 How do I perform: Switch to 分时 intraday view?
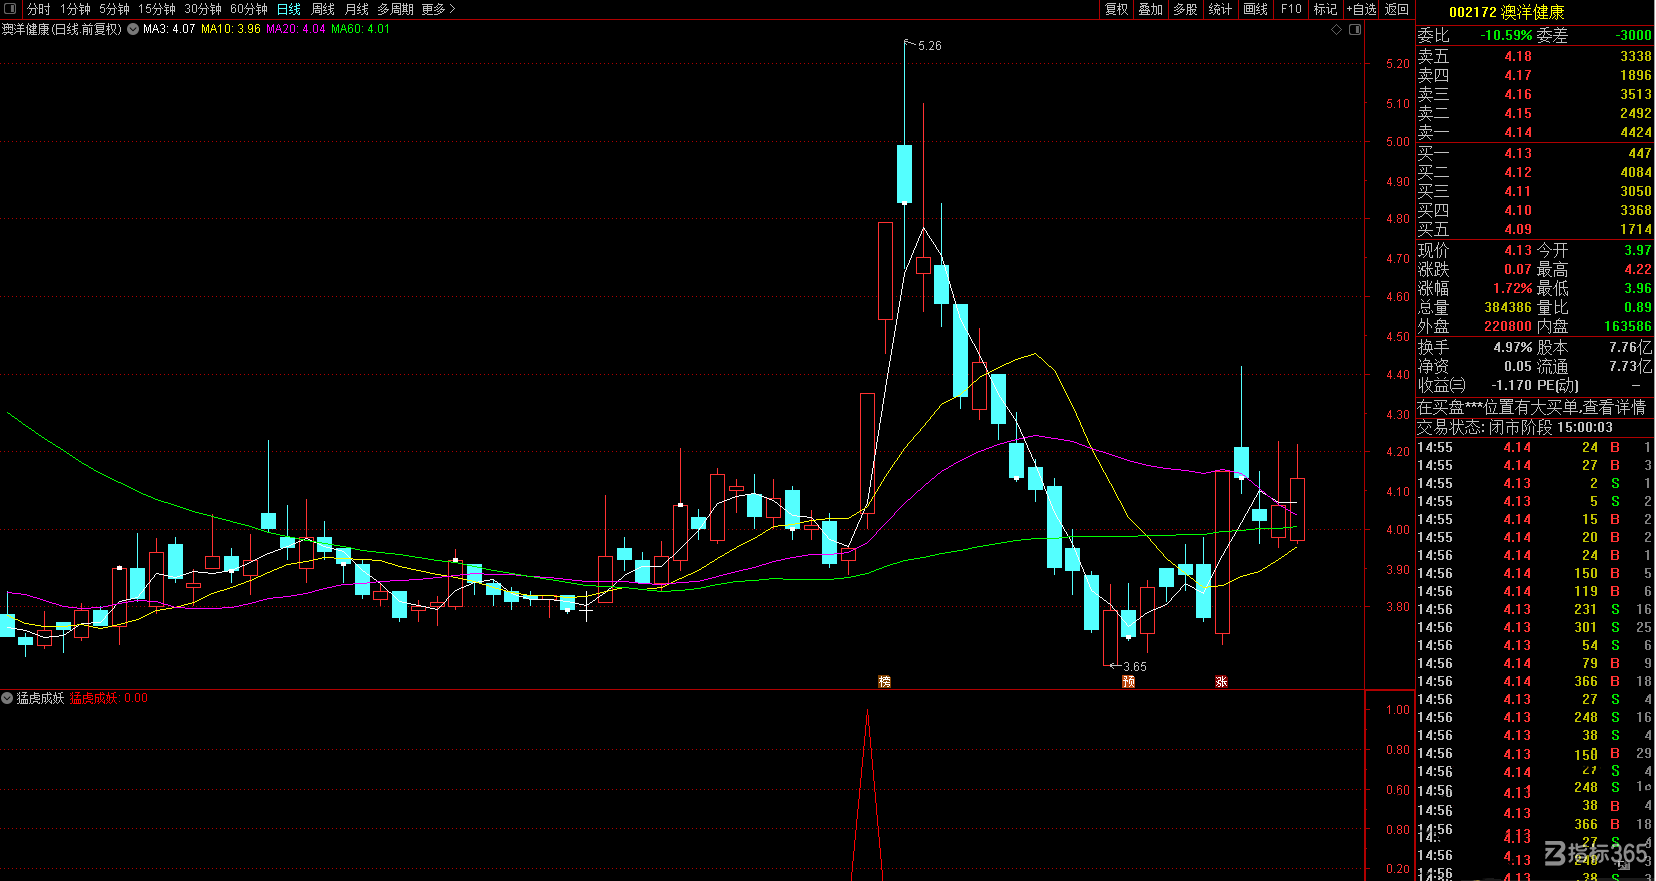38,9
